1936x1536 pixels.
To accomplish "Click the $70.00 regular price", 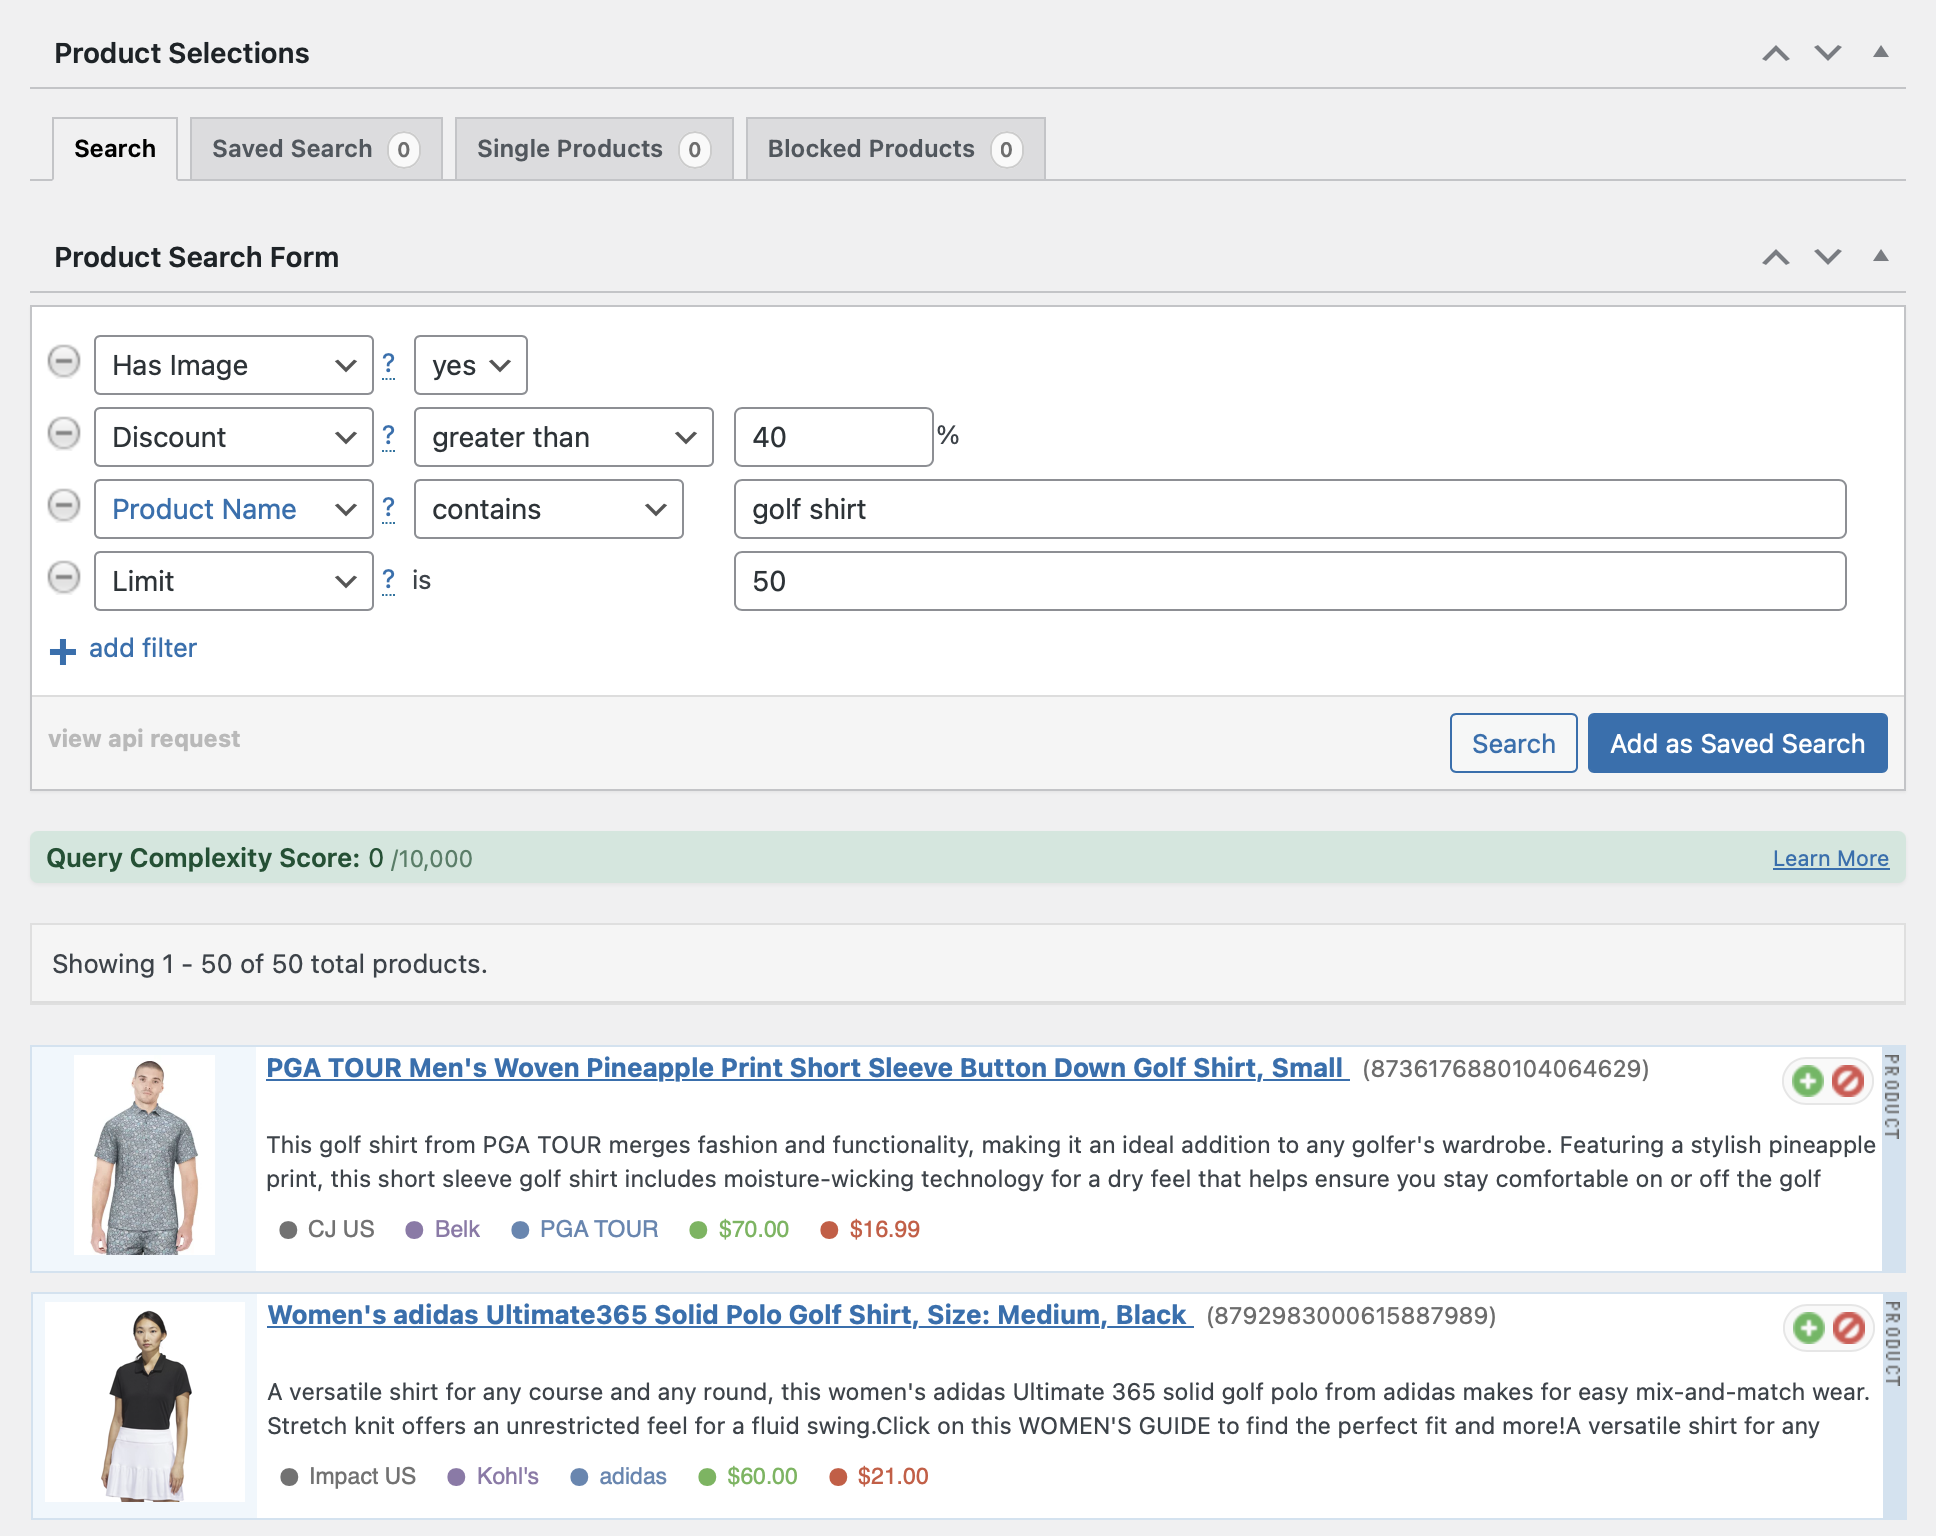I will (x=754, y=1229).
